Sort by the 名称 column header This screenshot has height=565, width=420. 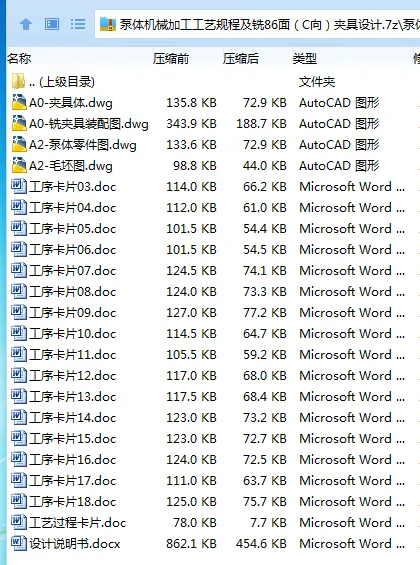point(19,58)
